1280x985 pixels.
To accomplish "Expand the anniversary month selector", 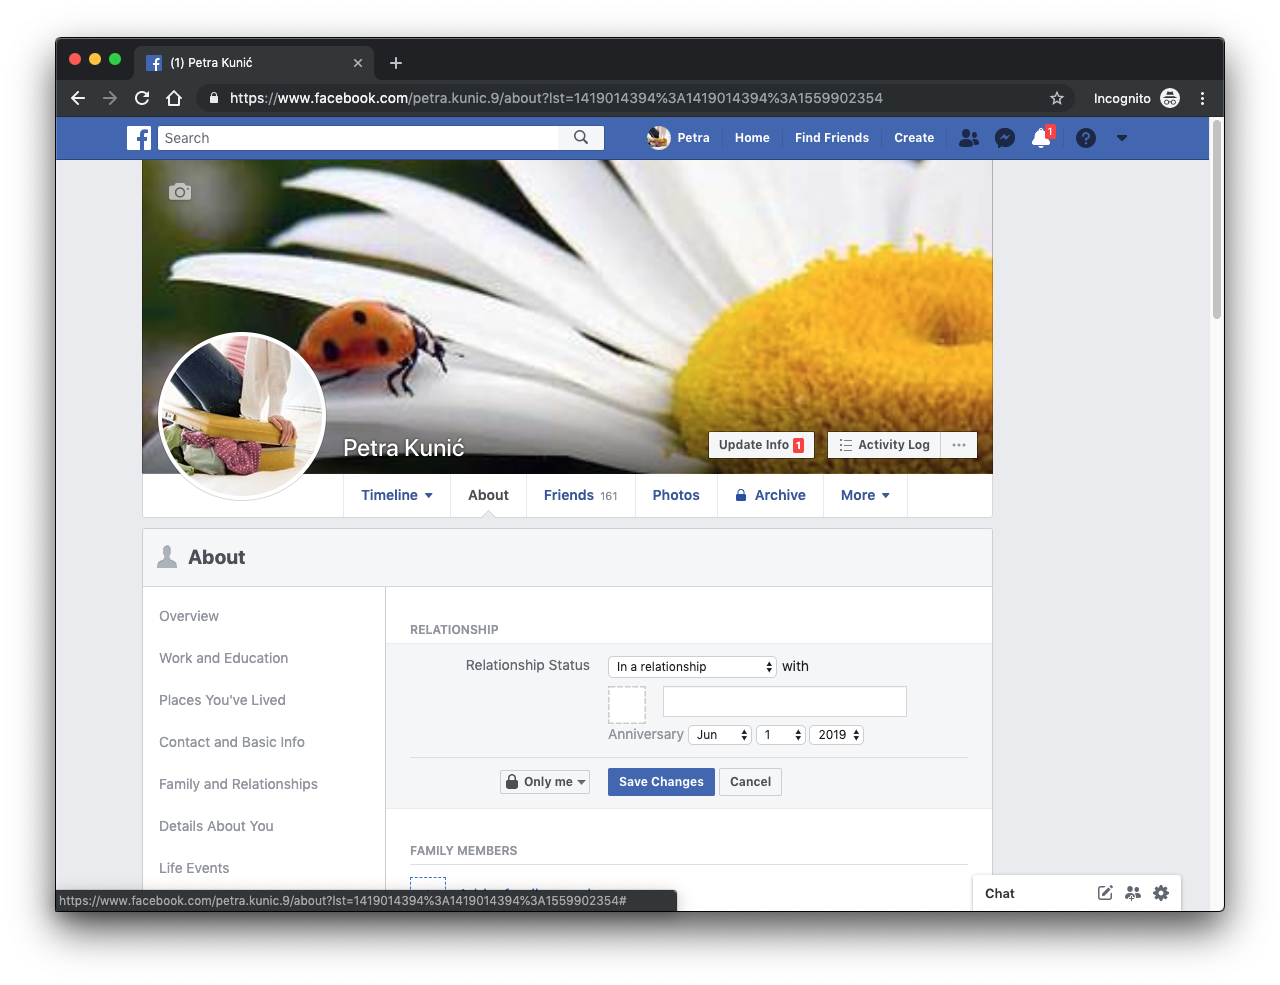I will pos(720,735).
